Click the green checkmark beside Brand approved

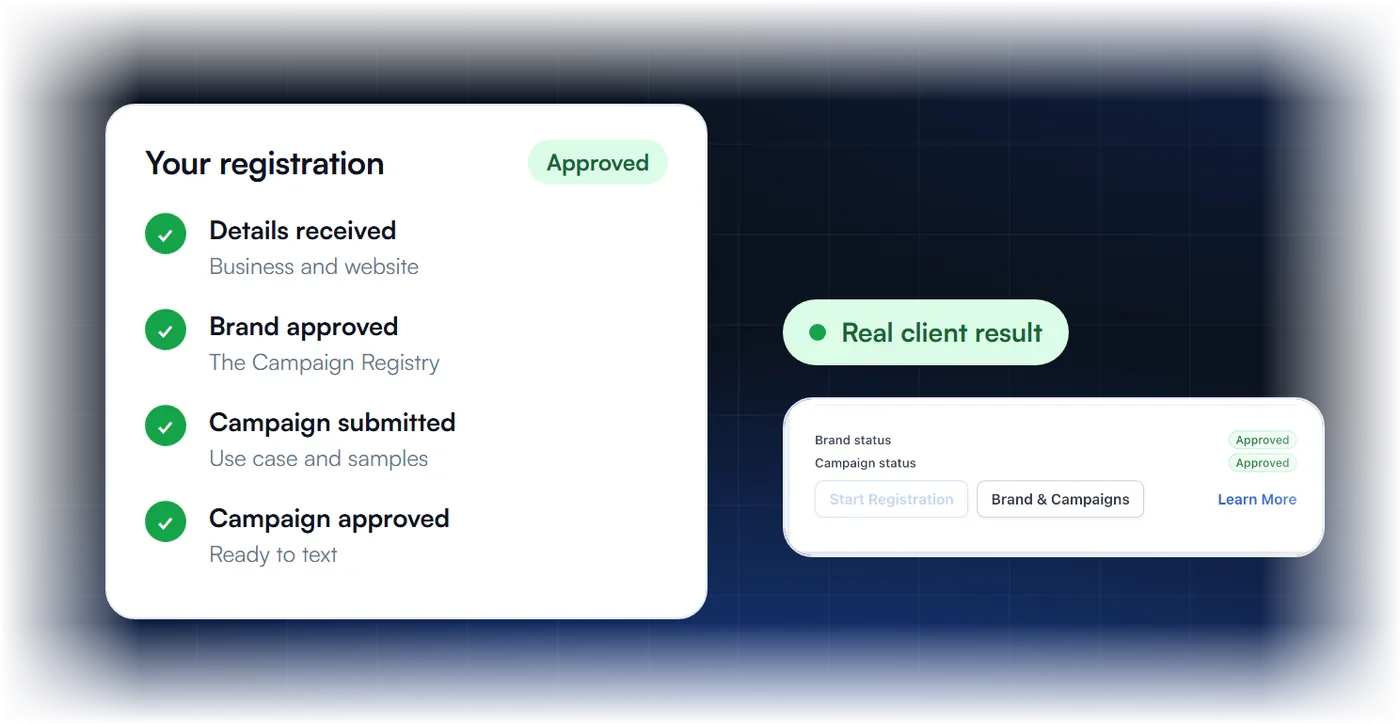tap(165, 330)
